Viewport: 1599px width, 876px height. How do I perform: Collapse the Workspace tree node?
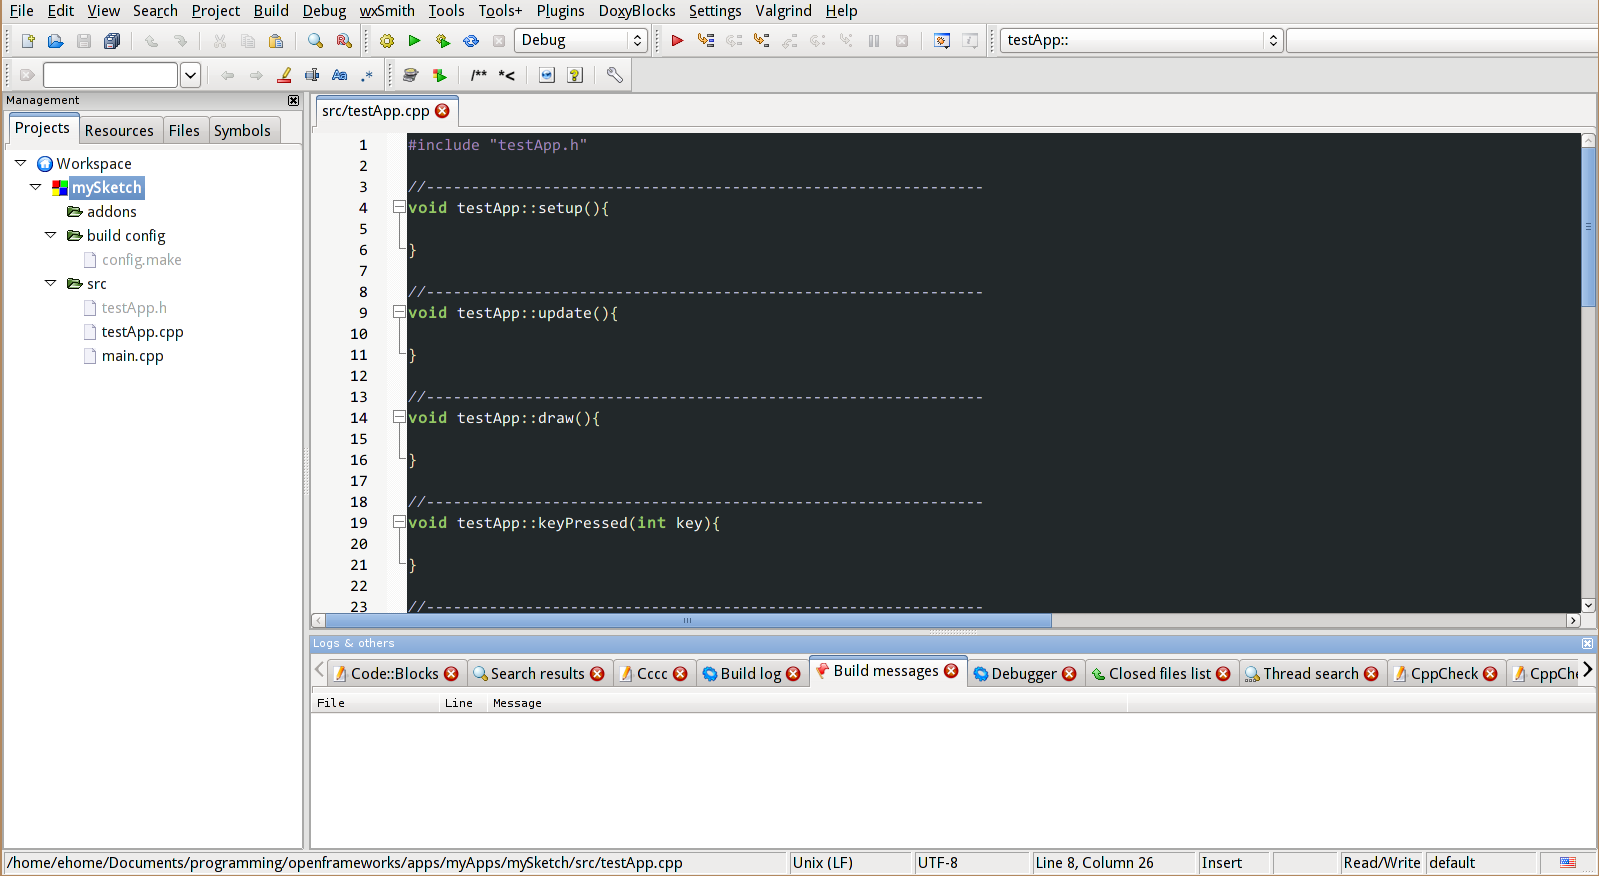tap(20, 163)
